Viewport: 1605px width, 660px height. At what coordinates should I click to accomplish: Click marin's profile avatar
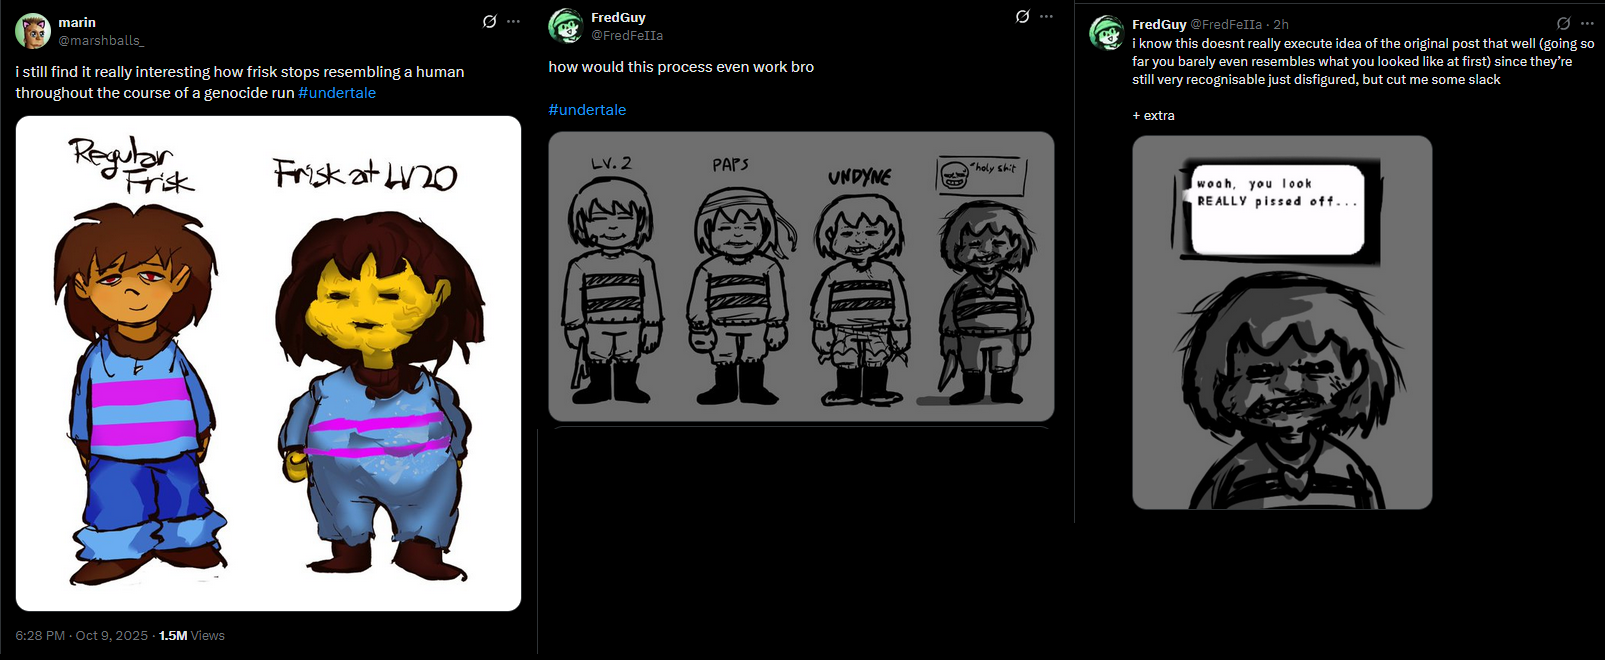coord(33,31)
